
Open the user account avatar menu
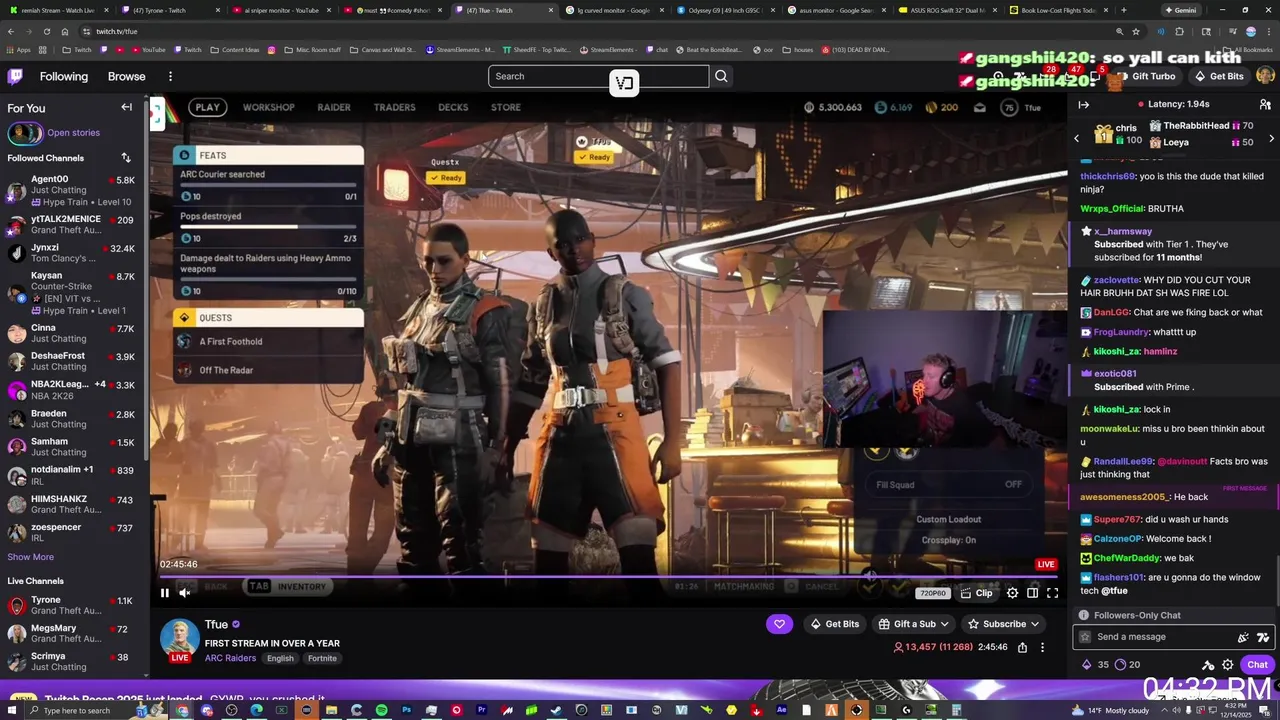[1265, 76]
